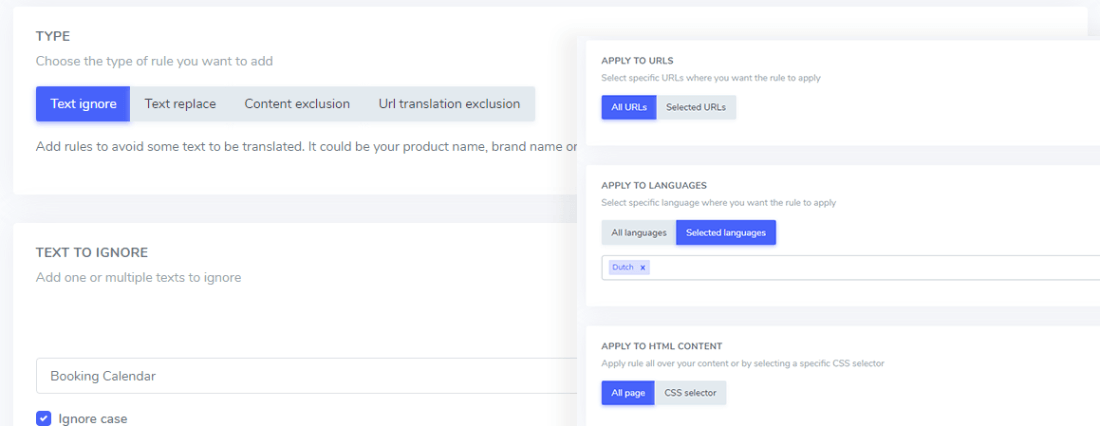Click the TEXT TO IGNORE heading
Viewport: 1100px width, 426px height.
92,253
